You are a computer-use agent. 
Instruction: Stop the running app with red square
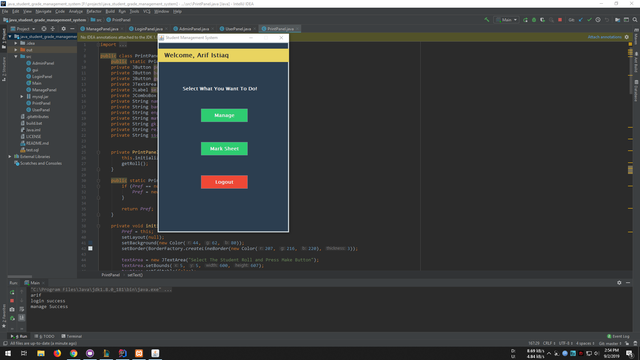tap(560, 20)
